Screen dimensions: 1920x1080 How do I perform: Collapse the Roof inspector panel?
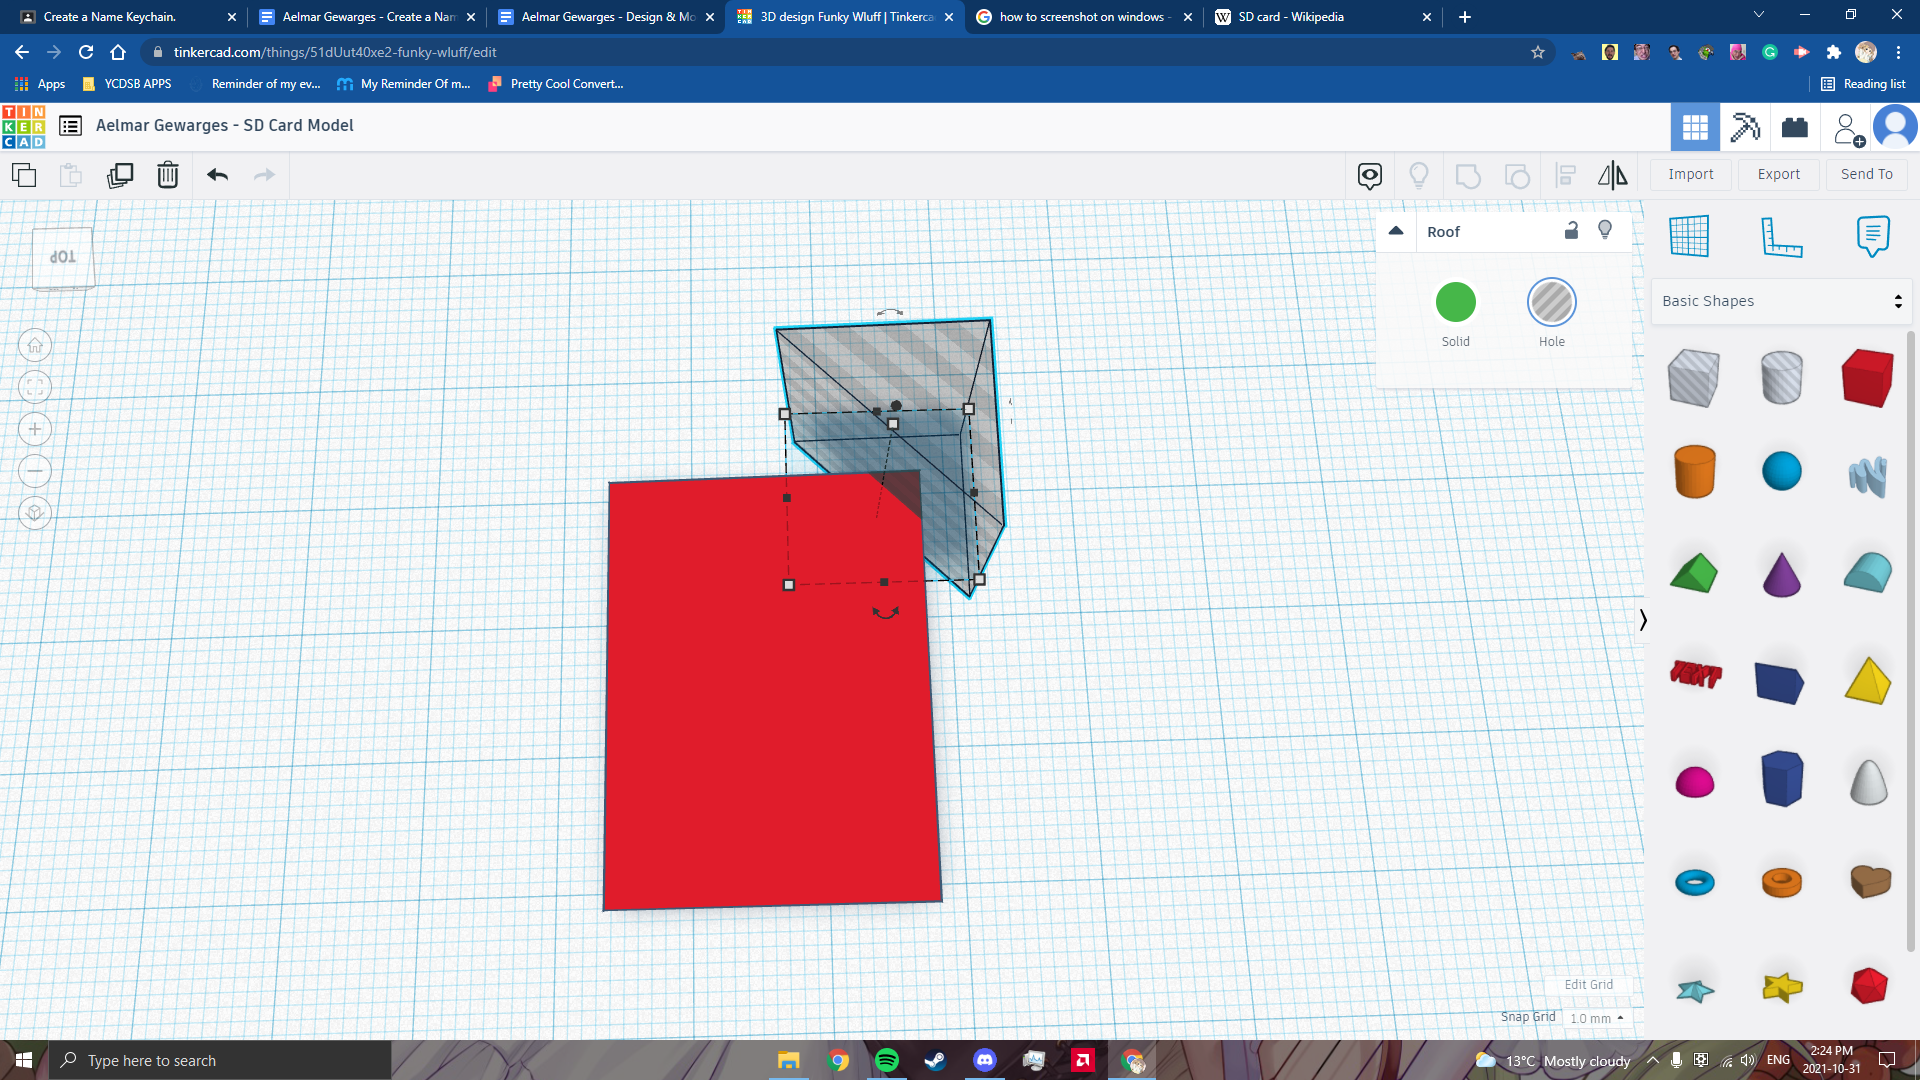click(1395, 230)
